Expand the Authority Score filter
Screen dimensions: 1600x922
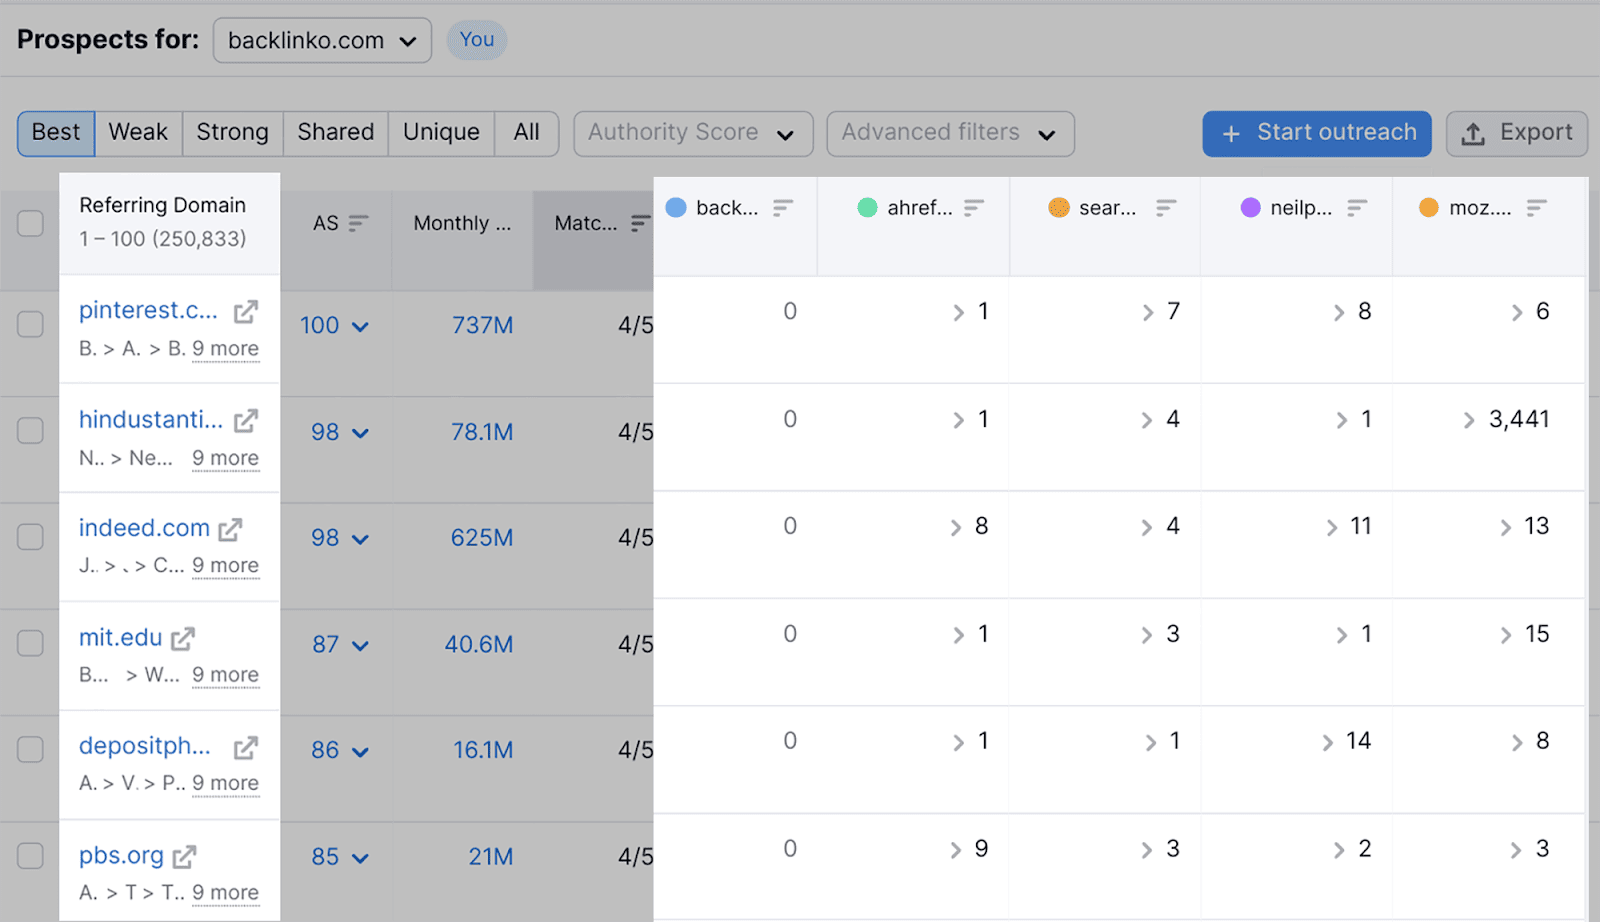[692, 133]
